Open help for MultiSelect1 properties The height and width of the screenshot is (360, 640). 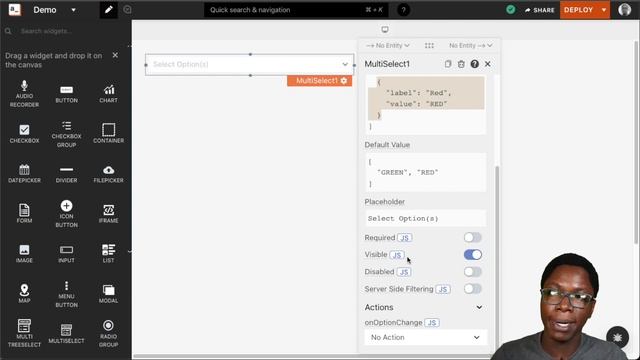[474, 64]
